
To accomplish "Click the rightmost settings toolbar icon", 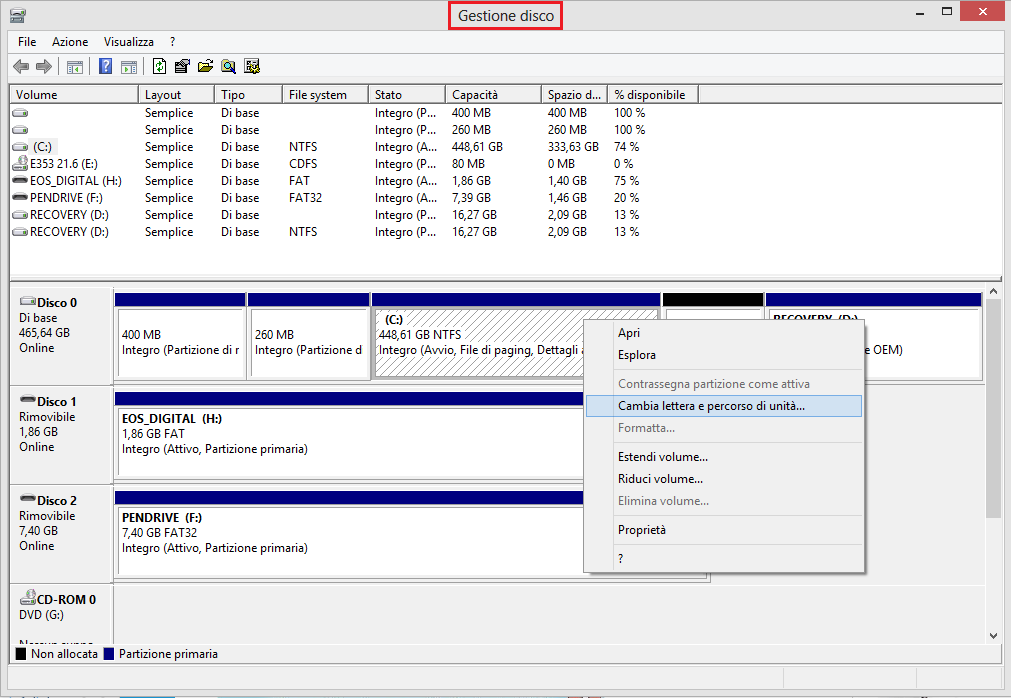I will (252, 67).
